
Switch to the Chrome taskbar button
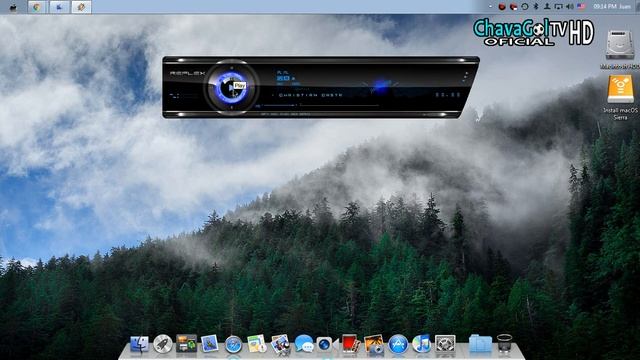point(37,7)
